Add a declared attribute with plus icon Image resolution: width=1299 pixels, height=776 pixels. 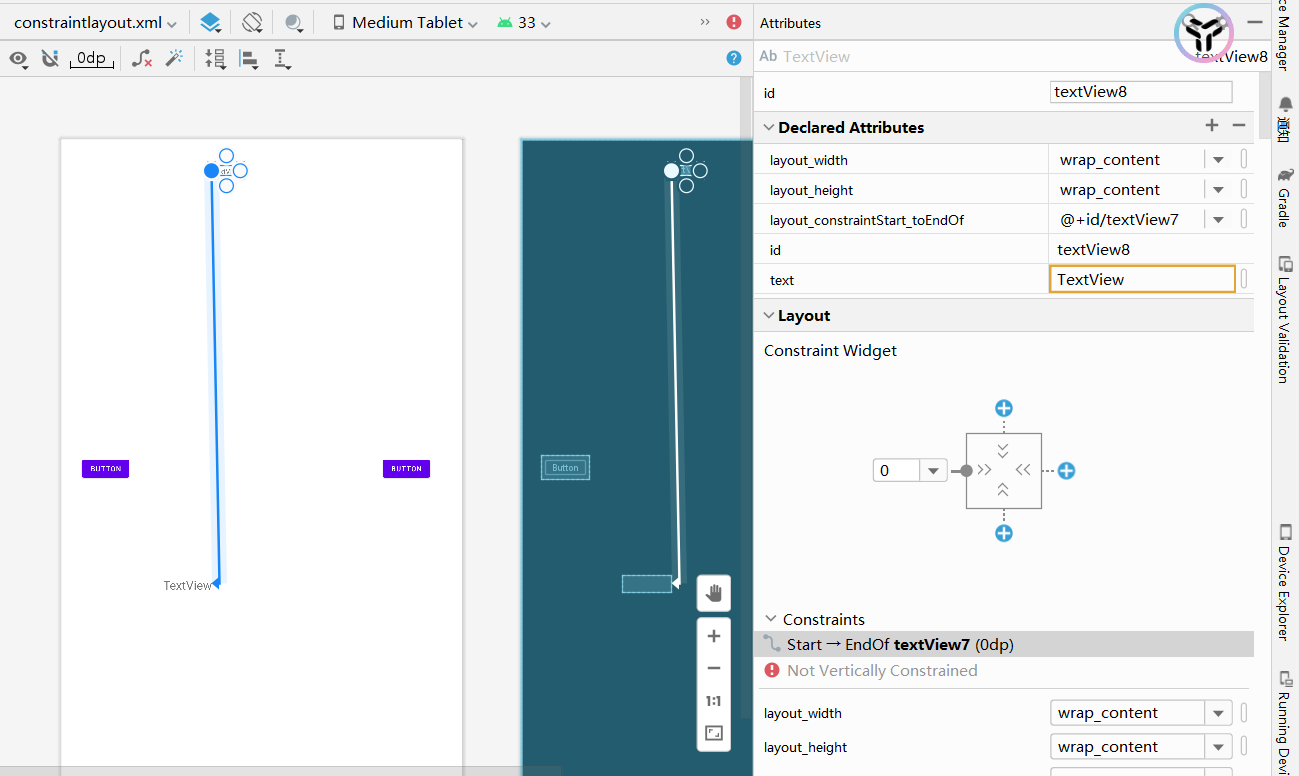pyautogui.click(x=1212, y=125)
